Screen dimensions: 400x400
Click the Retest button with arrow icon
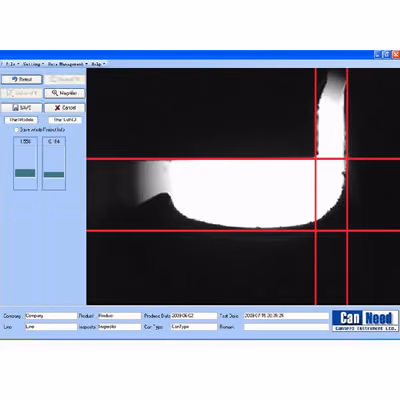tap(22, 79)
